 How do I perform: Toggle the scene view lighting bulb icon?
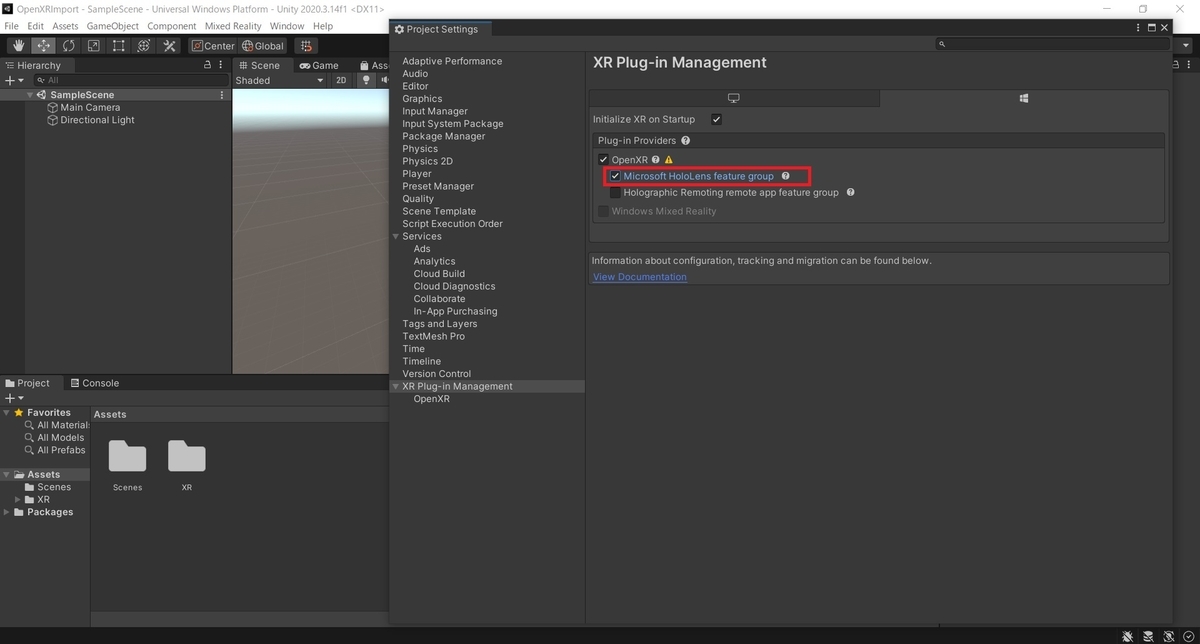click(366, 80)
